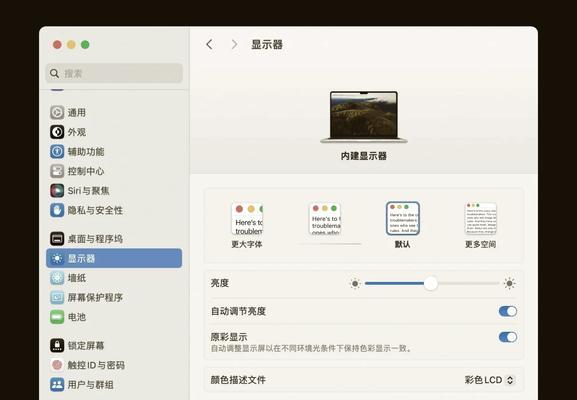Click the 搜索 search field

coord(114,73)
